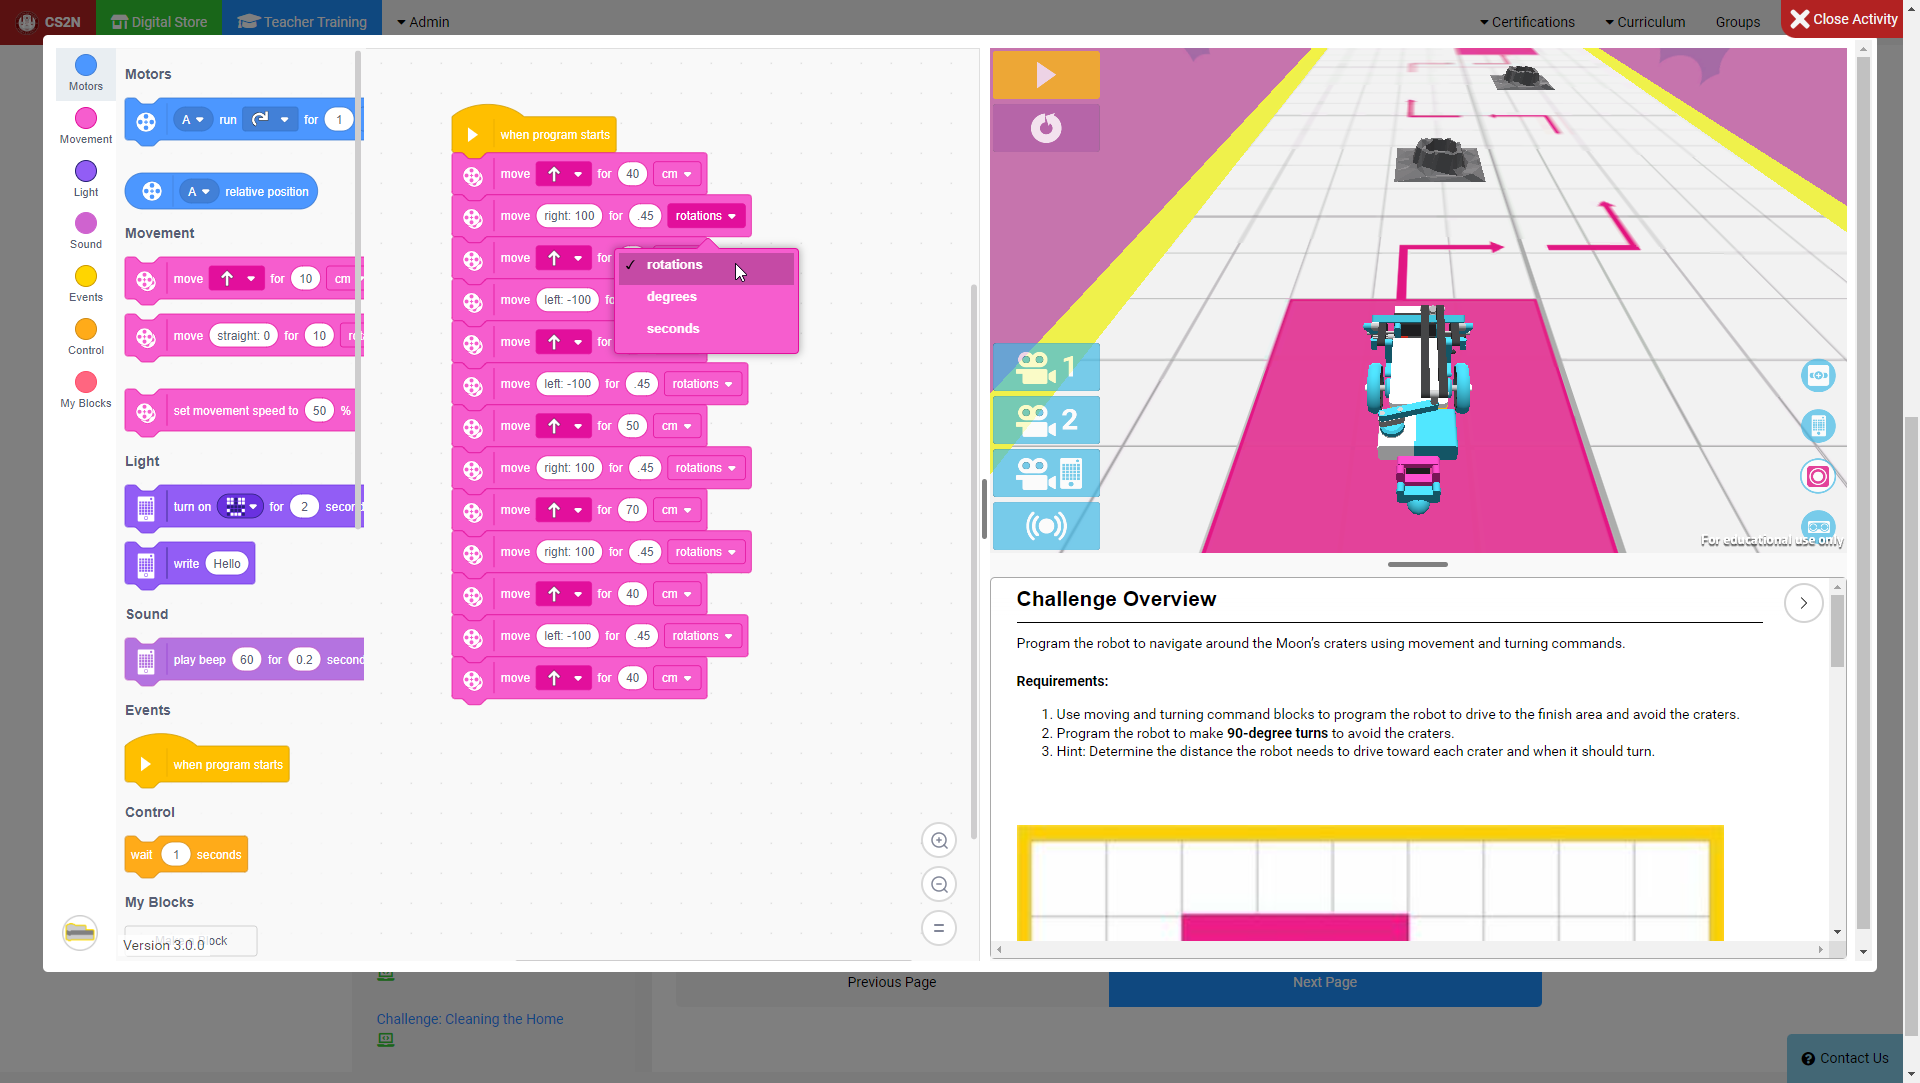1920x1083 pixels.
Task: Open cm dropdown on move for 70 block
Action: point(677,510)
